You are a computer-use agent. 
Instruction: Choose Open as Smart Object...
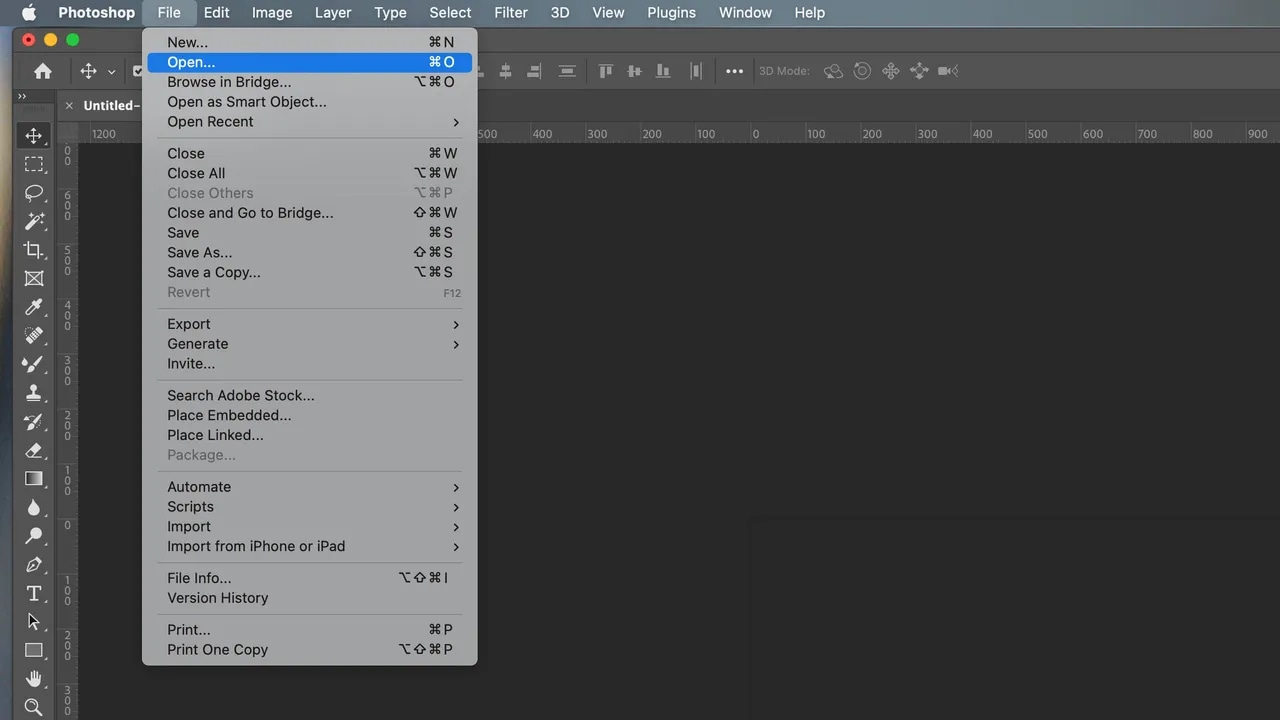(309, 102)
